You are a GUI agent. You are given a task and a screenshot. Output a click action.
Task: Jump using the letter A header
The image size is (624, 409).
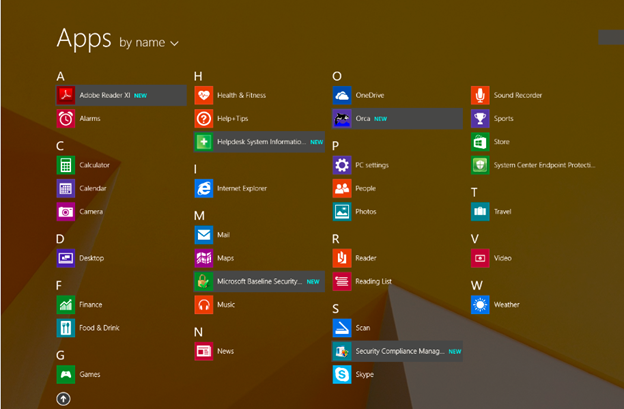[x=60, y=76]
